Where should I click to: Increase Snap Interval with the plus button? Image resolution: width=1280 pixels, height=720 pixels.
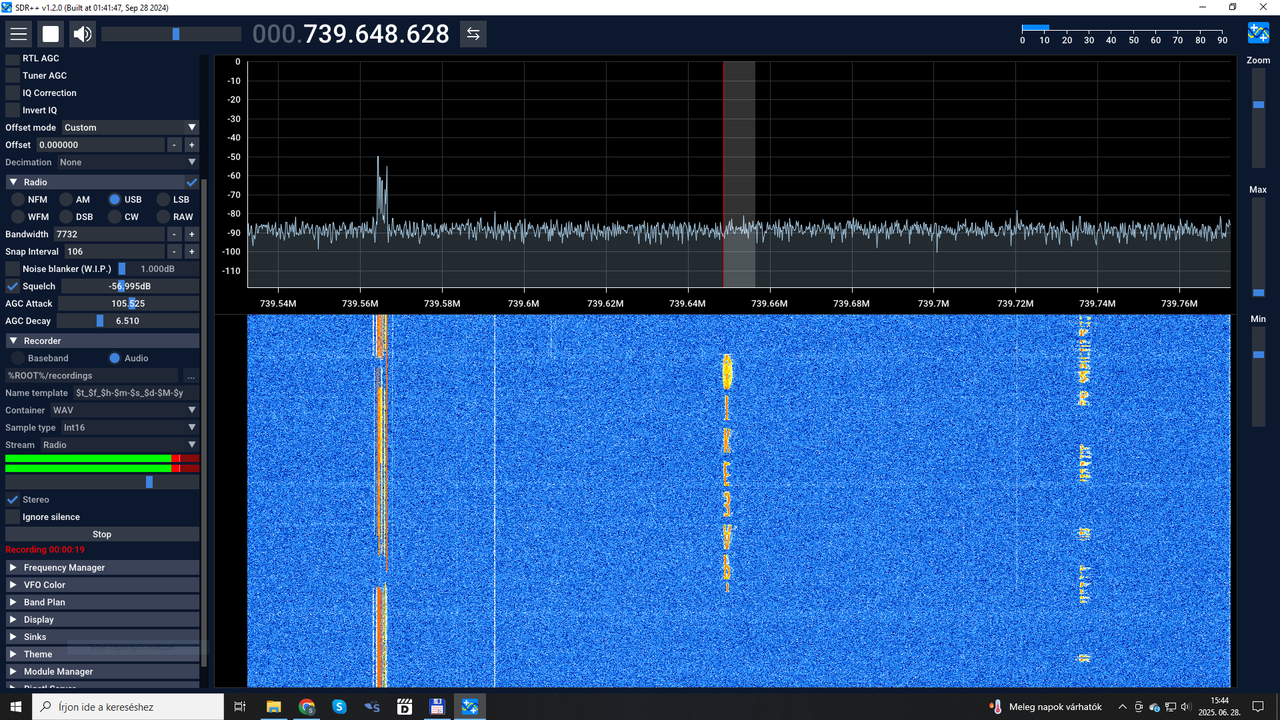191,252
